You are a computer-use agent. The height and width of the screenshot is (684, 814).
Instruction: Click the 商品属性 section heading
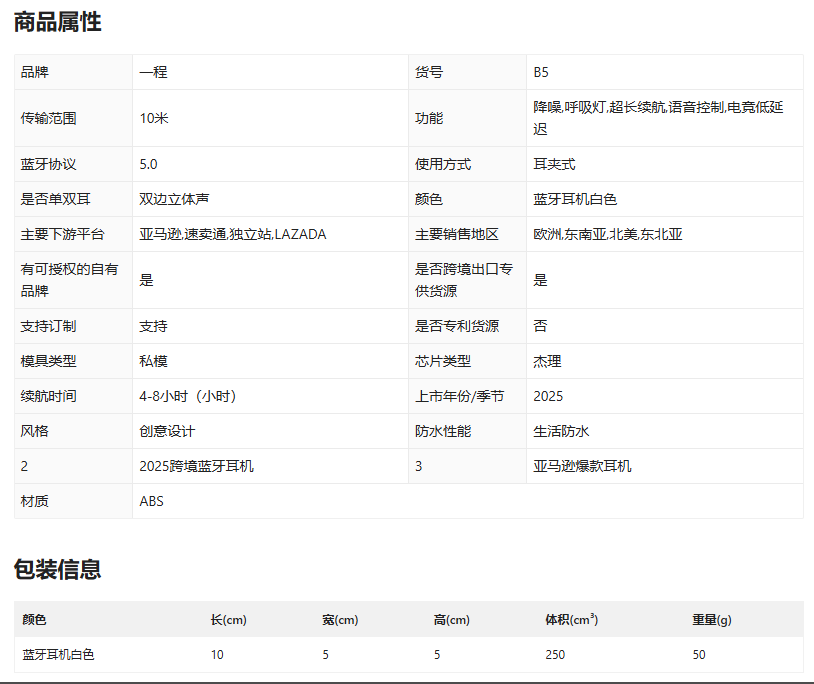pyautogui.click(x=58, y=22)
